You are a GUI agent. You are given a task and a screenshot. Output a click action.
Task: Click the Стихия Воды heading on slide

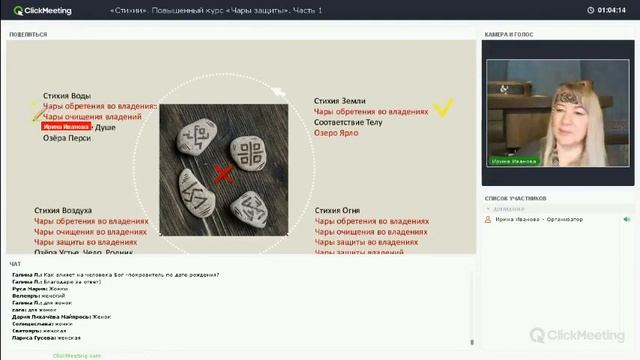(67, 96)
